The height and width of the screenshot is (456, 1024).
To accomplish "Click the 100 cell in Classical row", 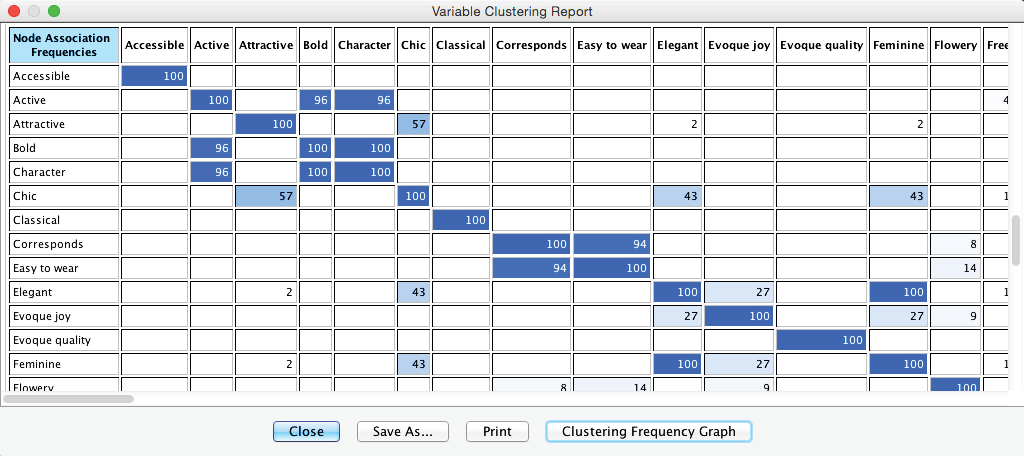I will (461, 220).
